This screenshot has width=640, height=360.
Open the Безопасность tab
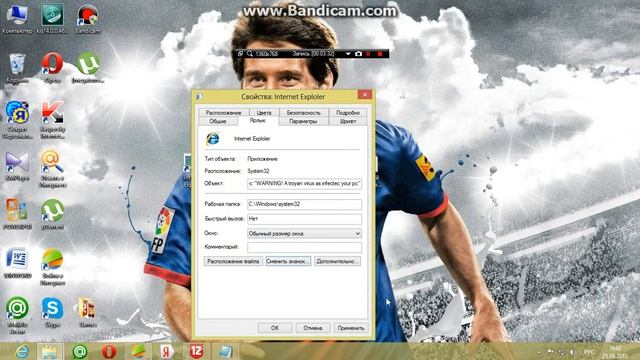click(x=303, y=112)
